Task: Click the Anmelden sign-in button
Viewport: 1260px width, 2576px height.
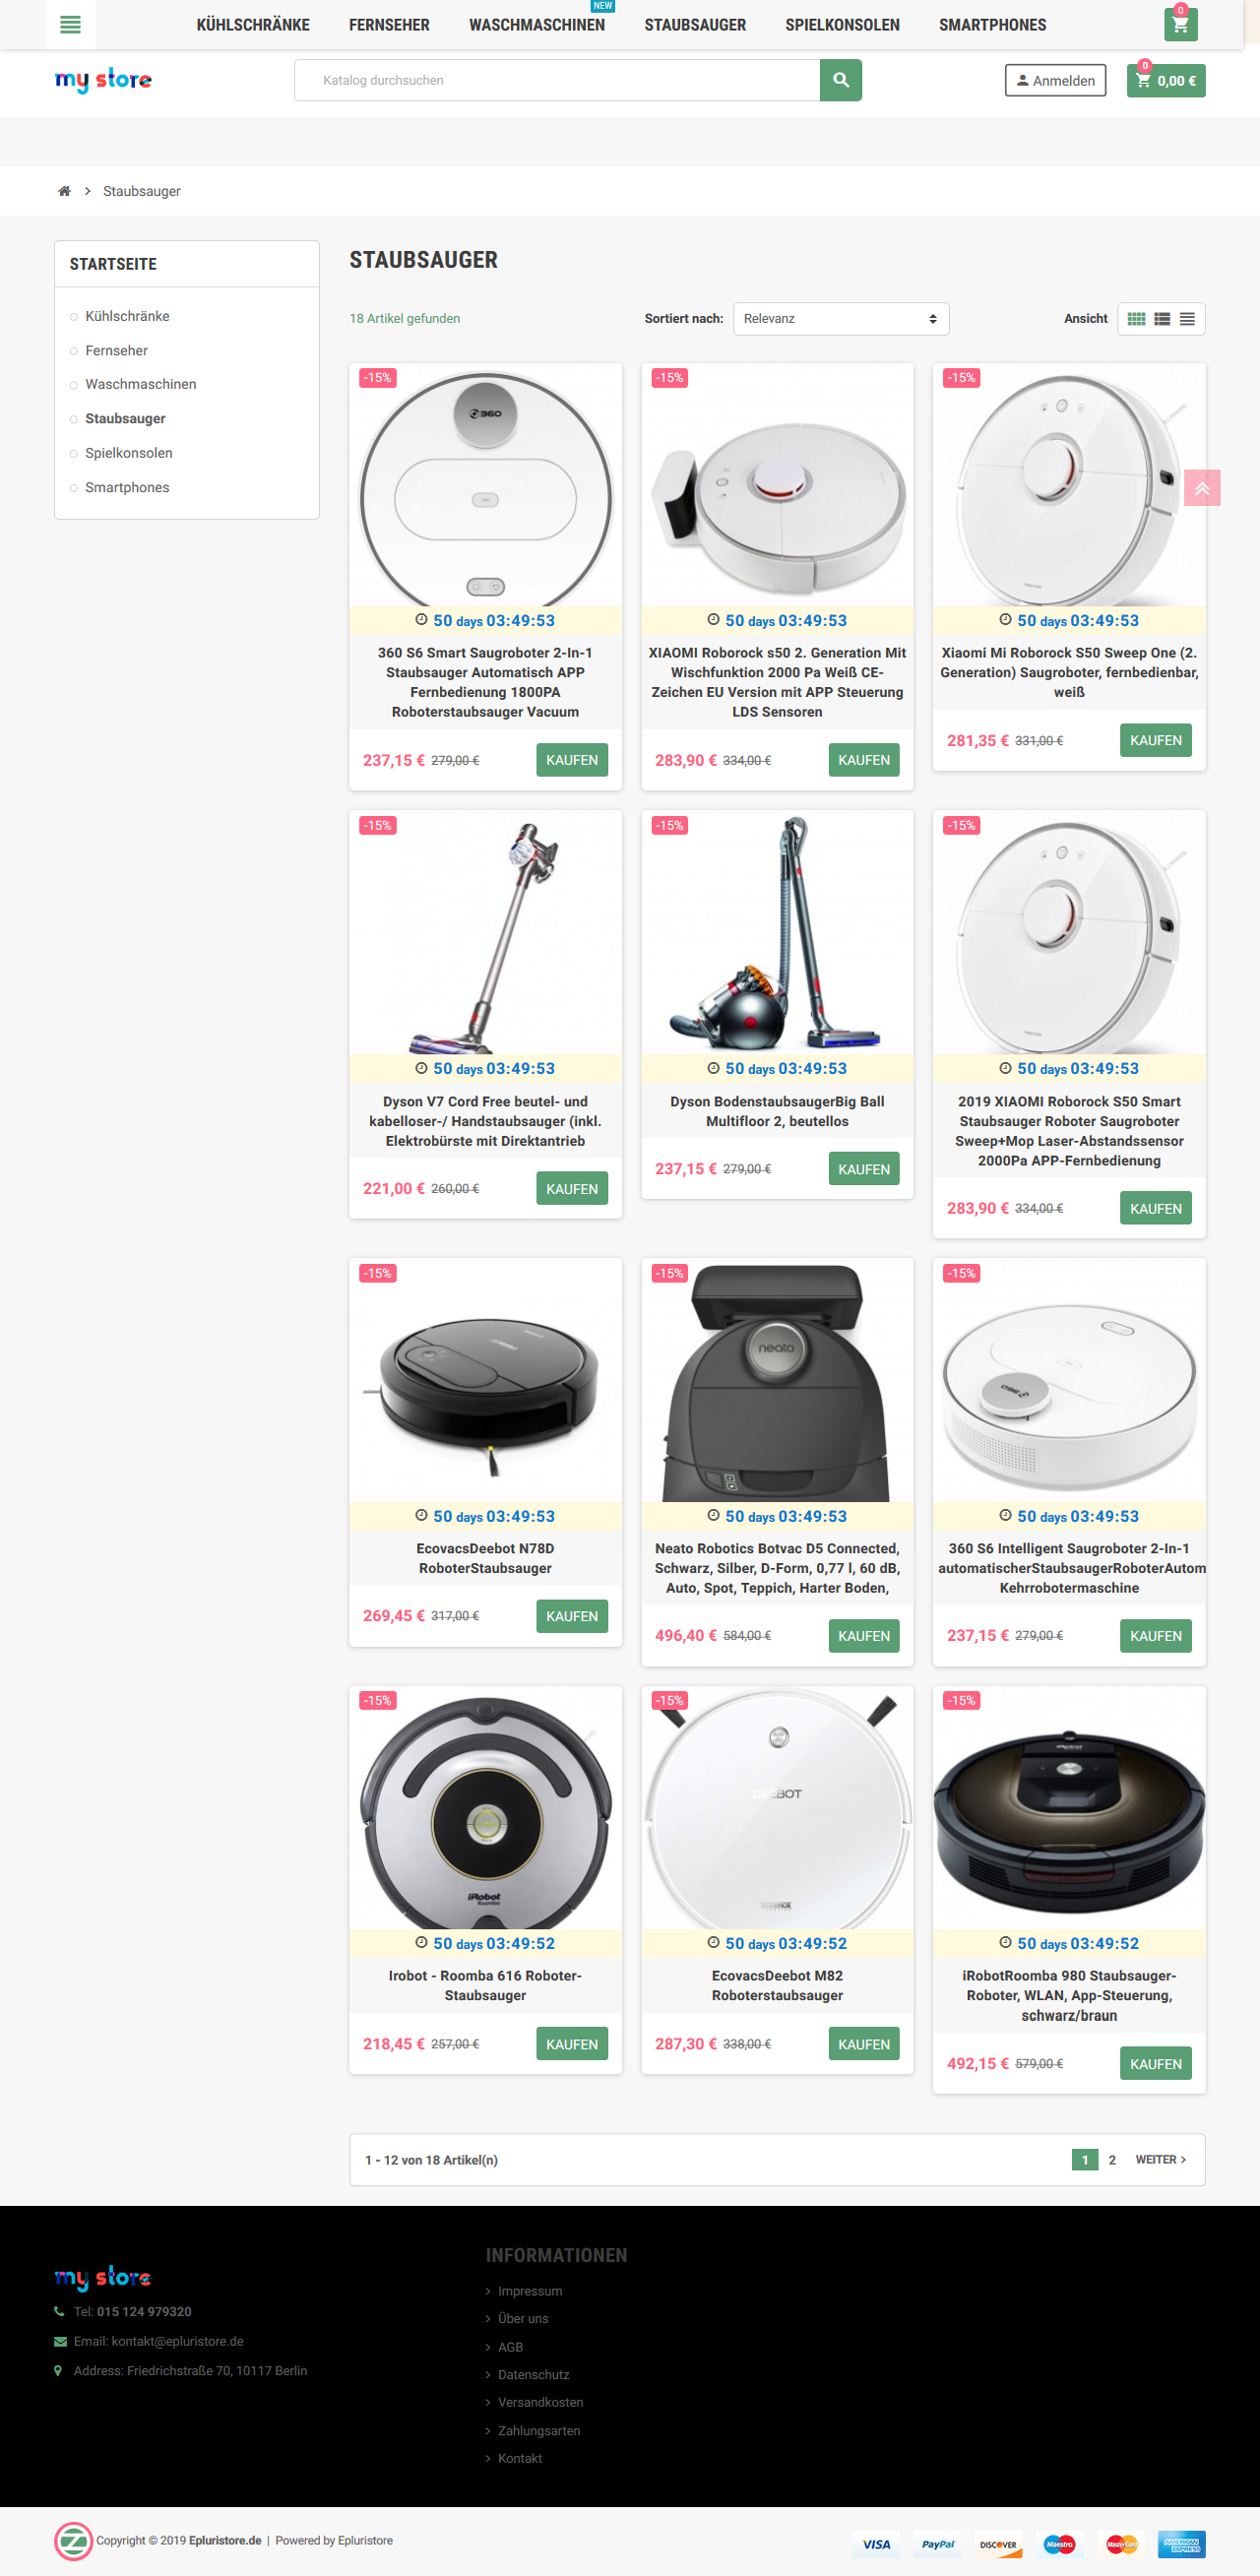Action: coord(1055,81)
